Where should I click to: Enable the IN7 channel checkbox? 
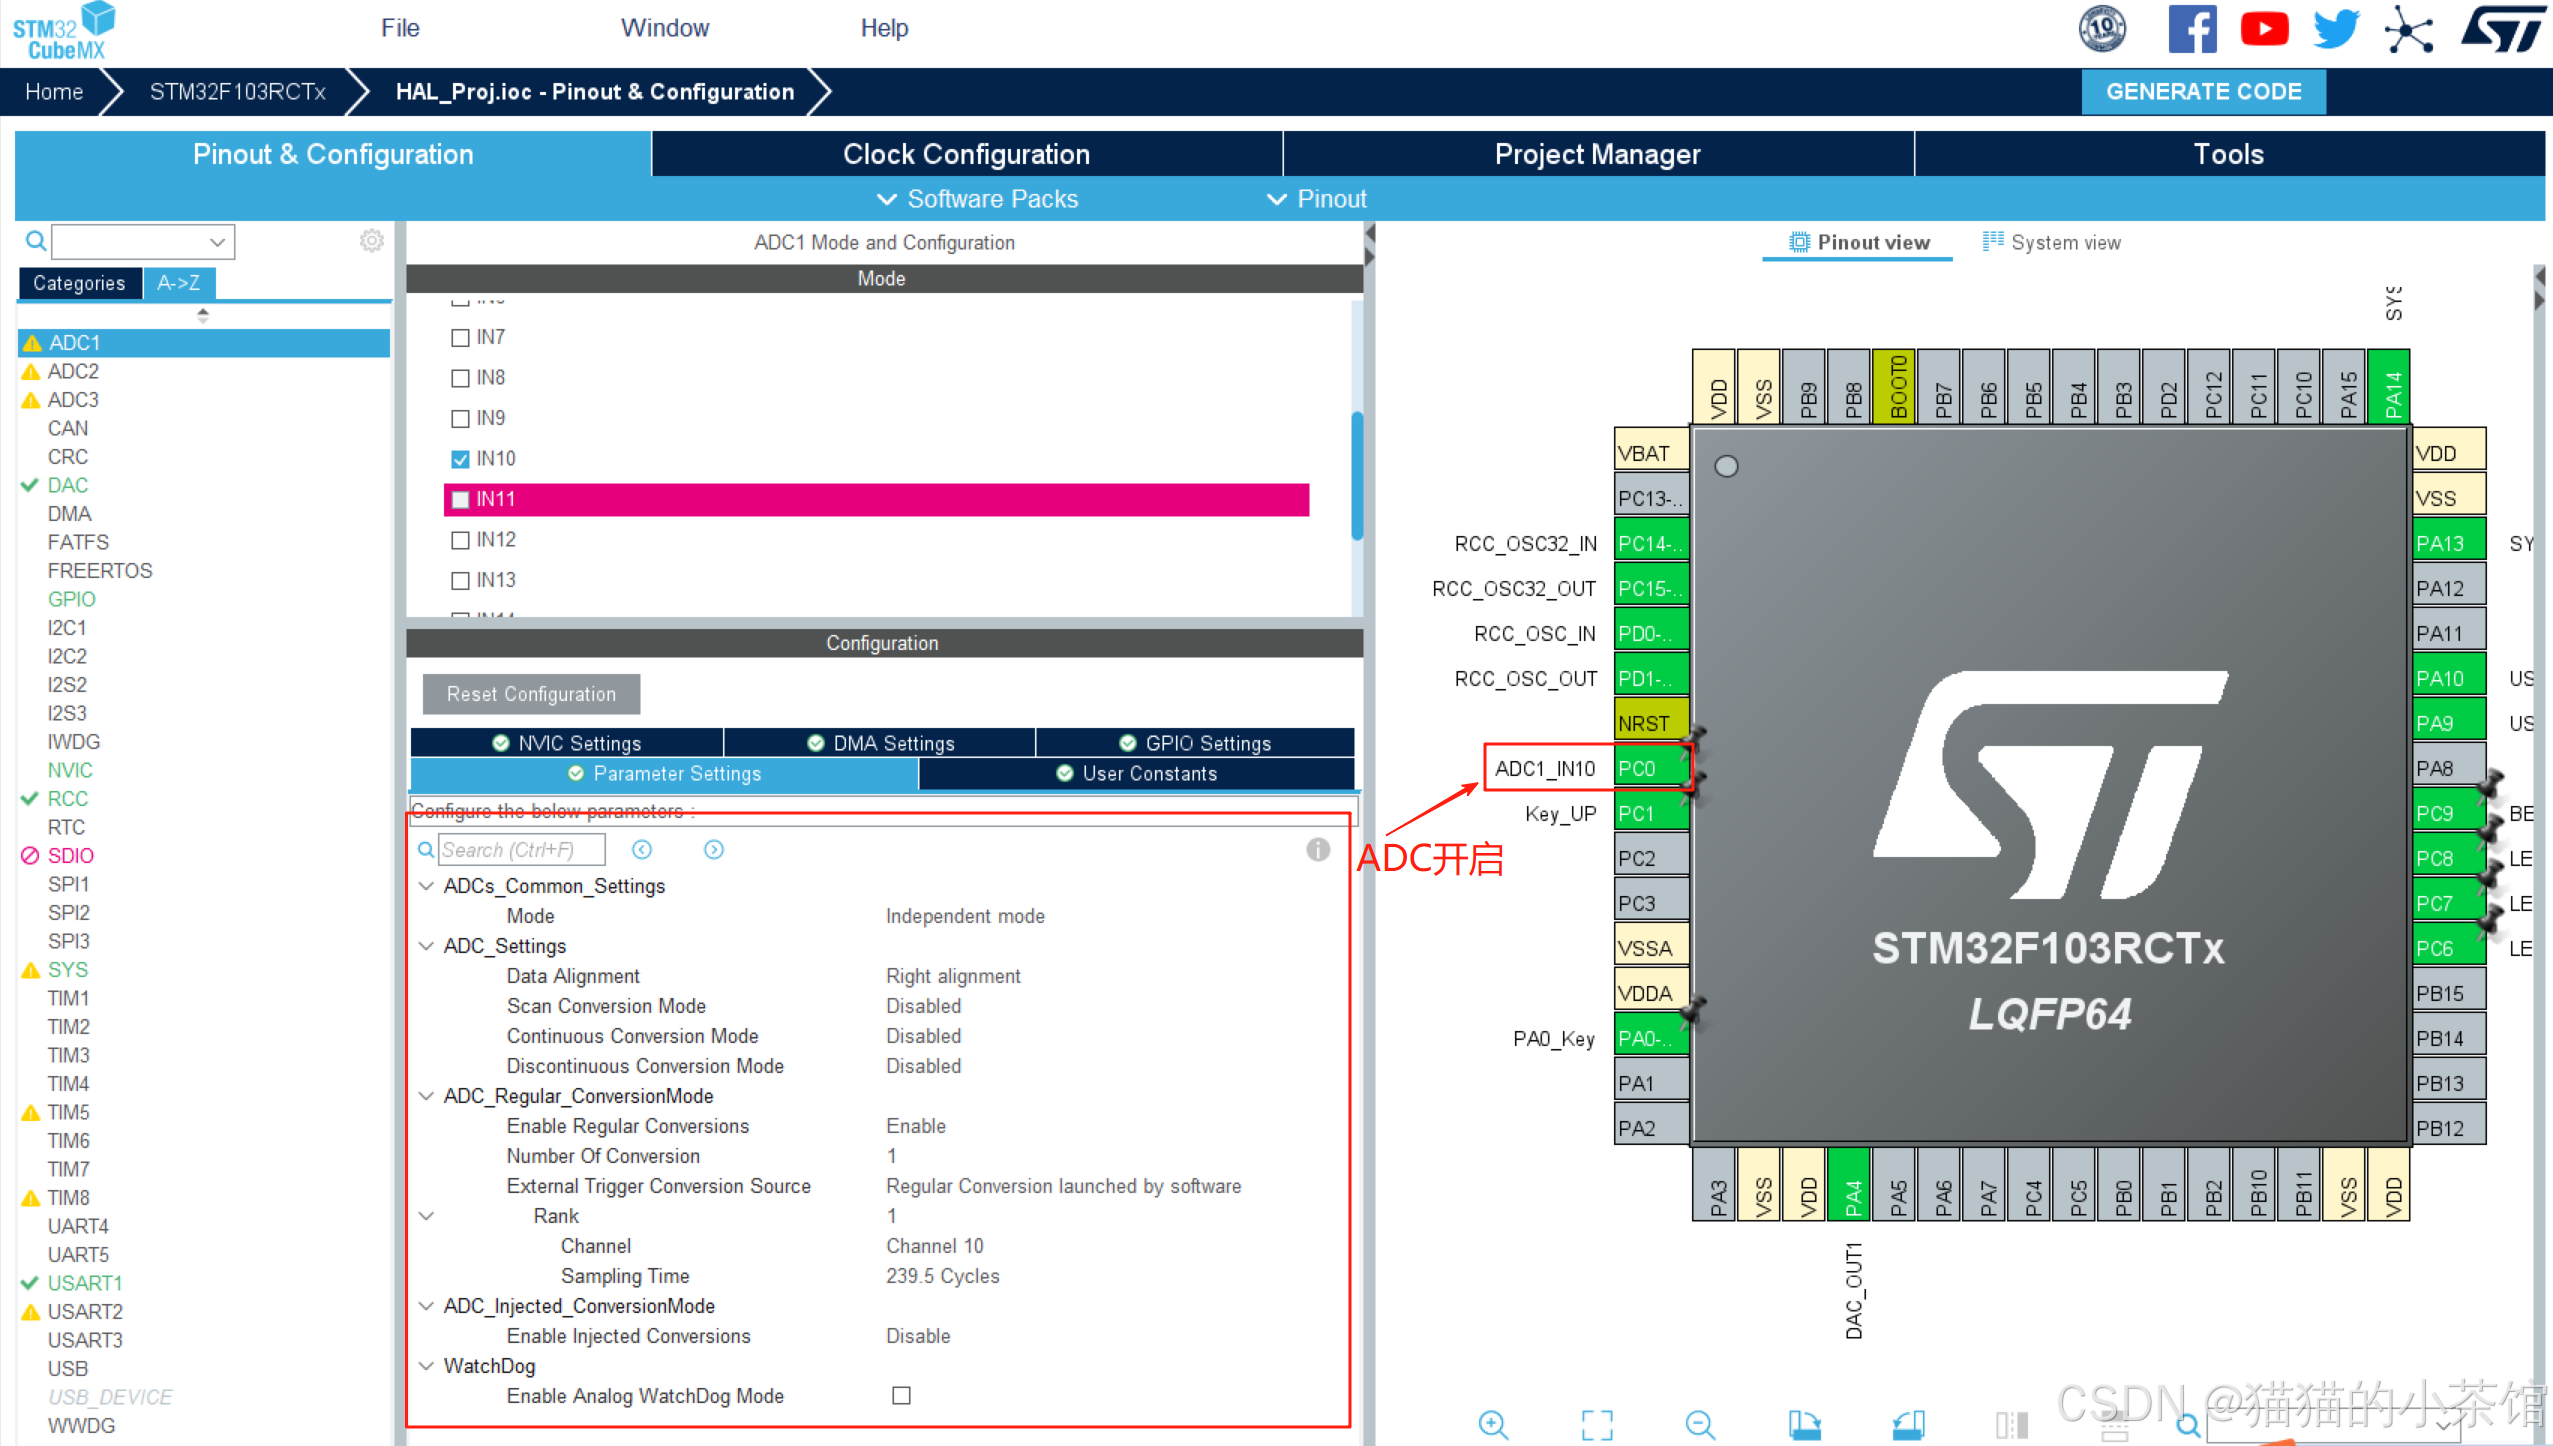click(460, 338)
